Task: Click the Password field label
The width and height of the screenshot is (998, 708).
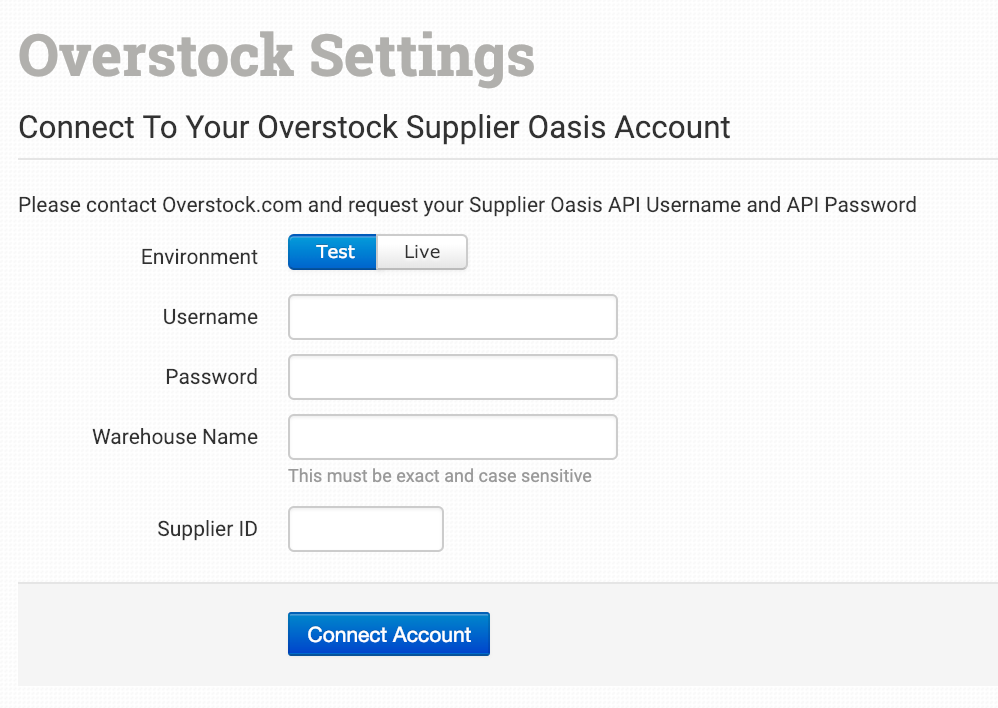Action: [211, 377]
